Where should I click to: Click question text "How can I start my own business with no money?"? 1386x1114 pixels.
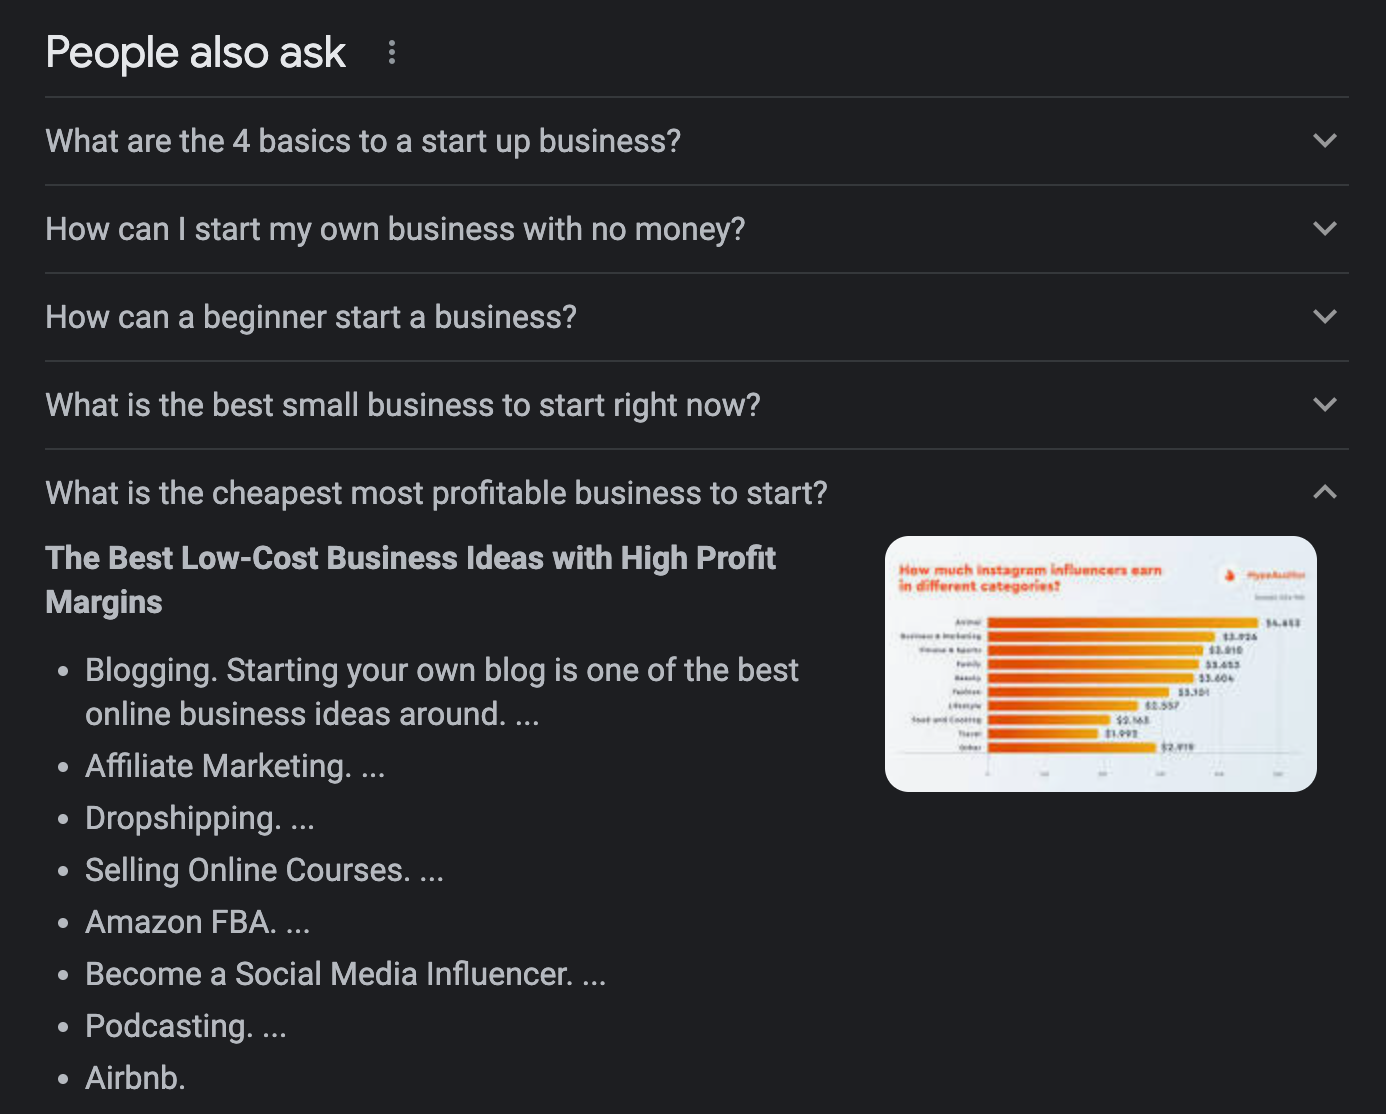(x=395, y=229)
